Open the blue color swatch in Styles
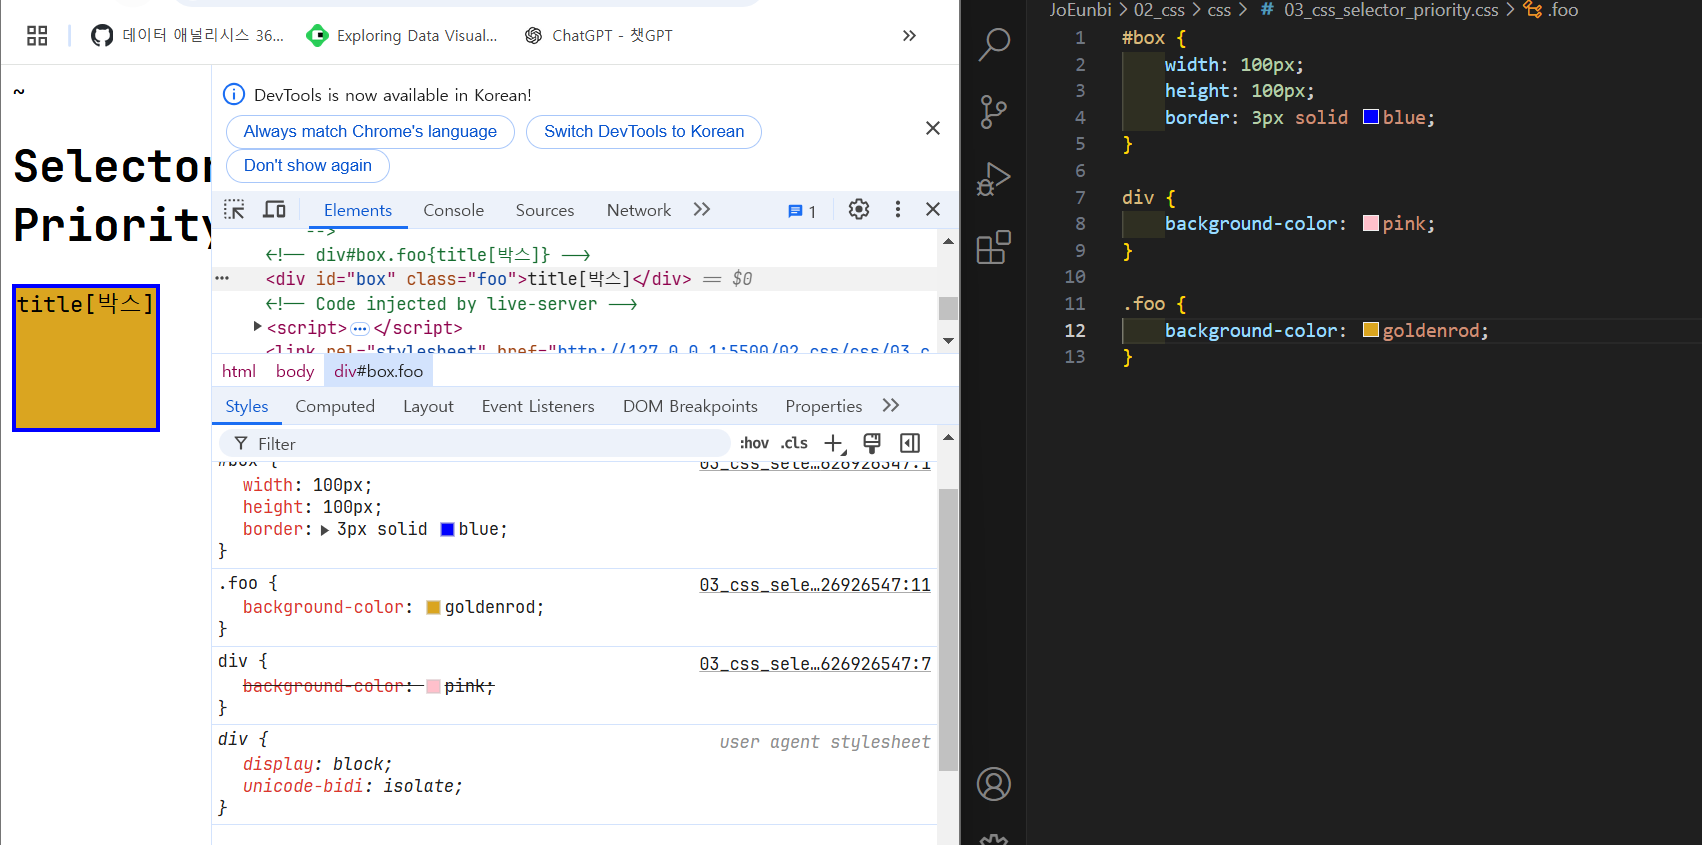The height and width of the screenshot is (845, 1702). click(x=447, y=530)
